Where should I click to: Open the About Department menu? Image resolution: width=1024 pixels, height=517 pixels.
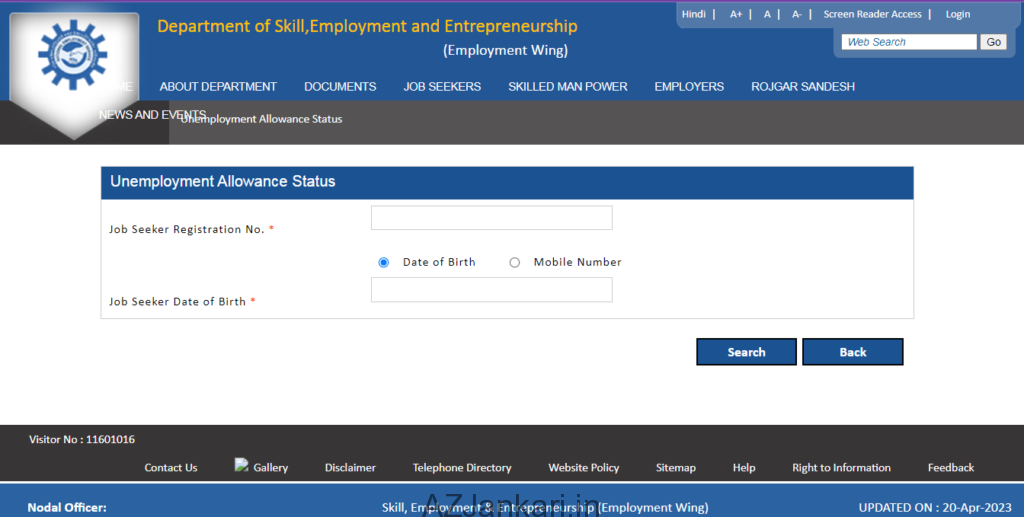click(x=218, y=87)
